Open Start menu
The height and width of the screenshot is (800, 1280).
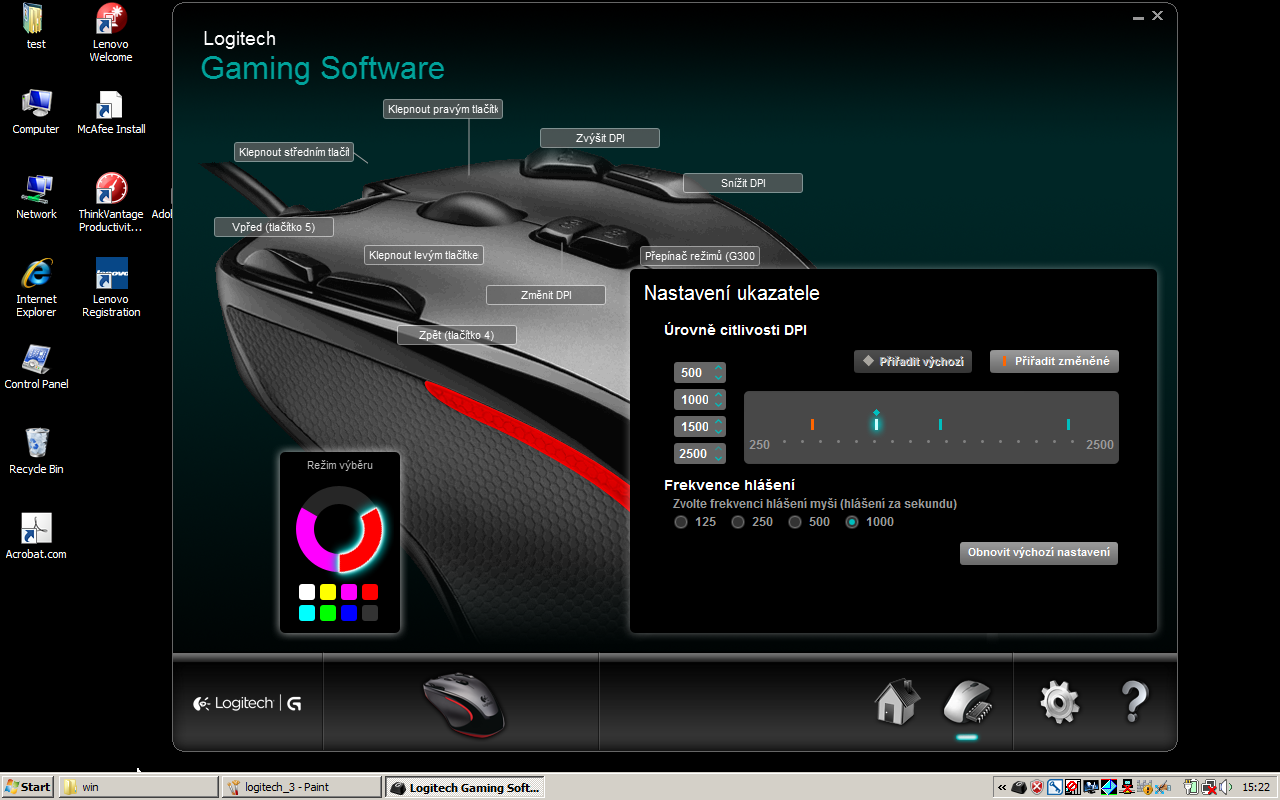point(28,787)
